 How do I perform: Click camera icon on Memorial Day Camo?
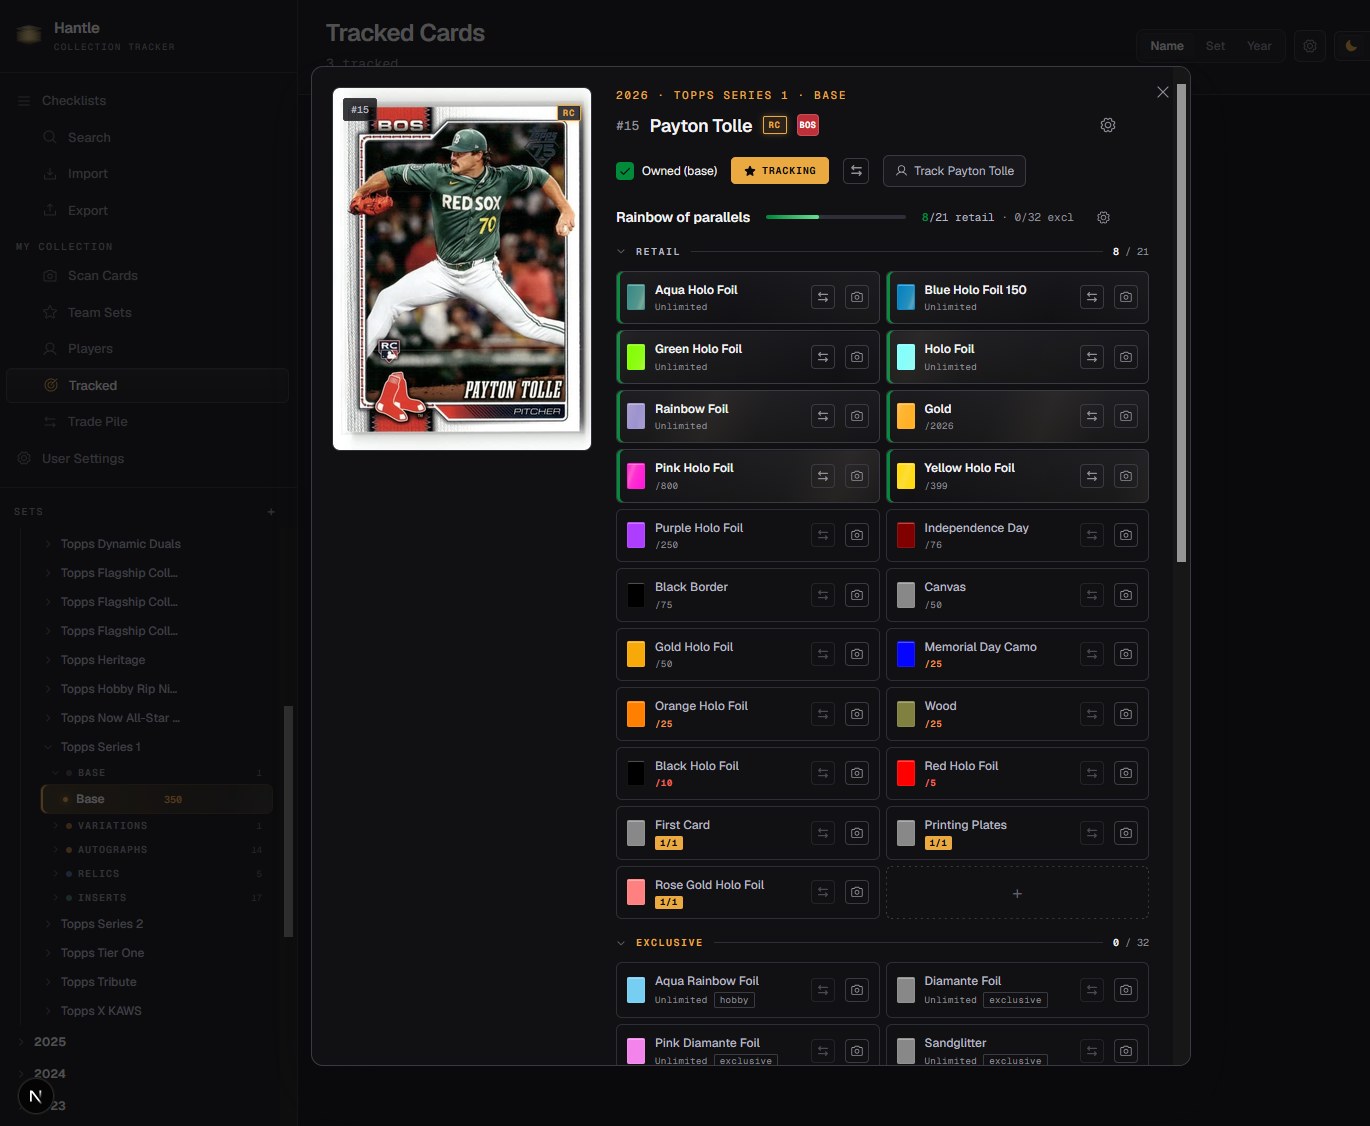(1126, 654)
